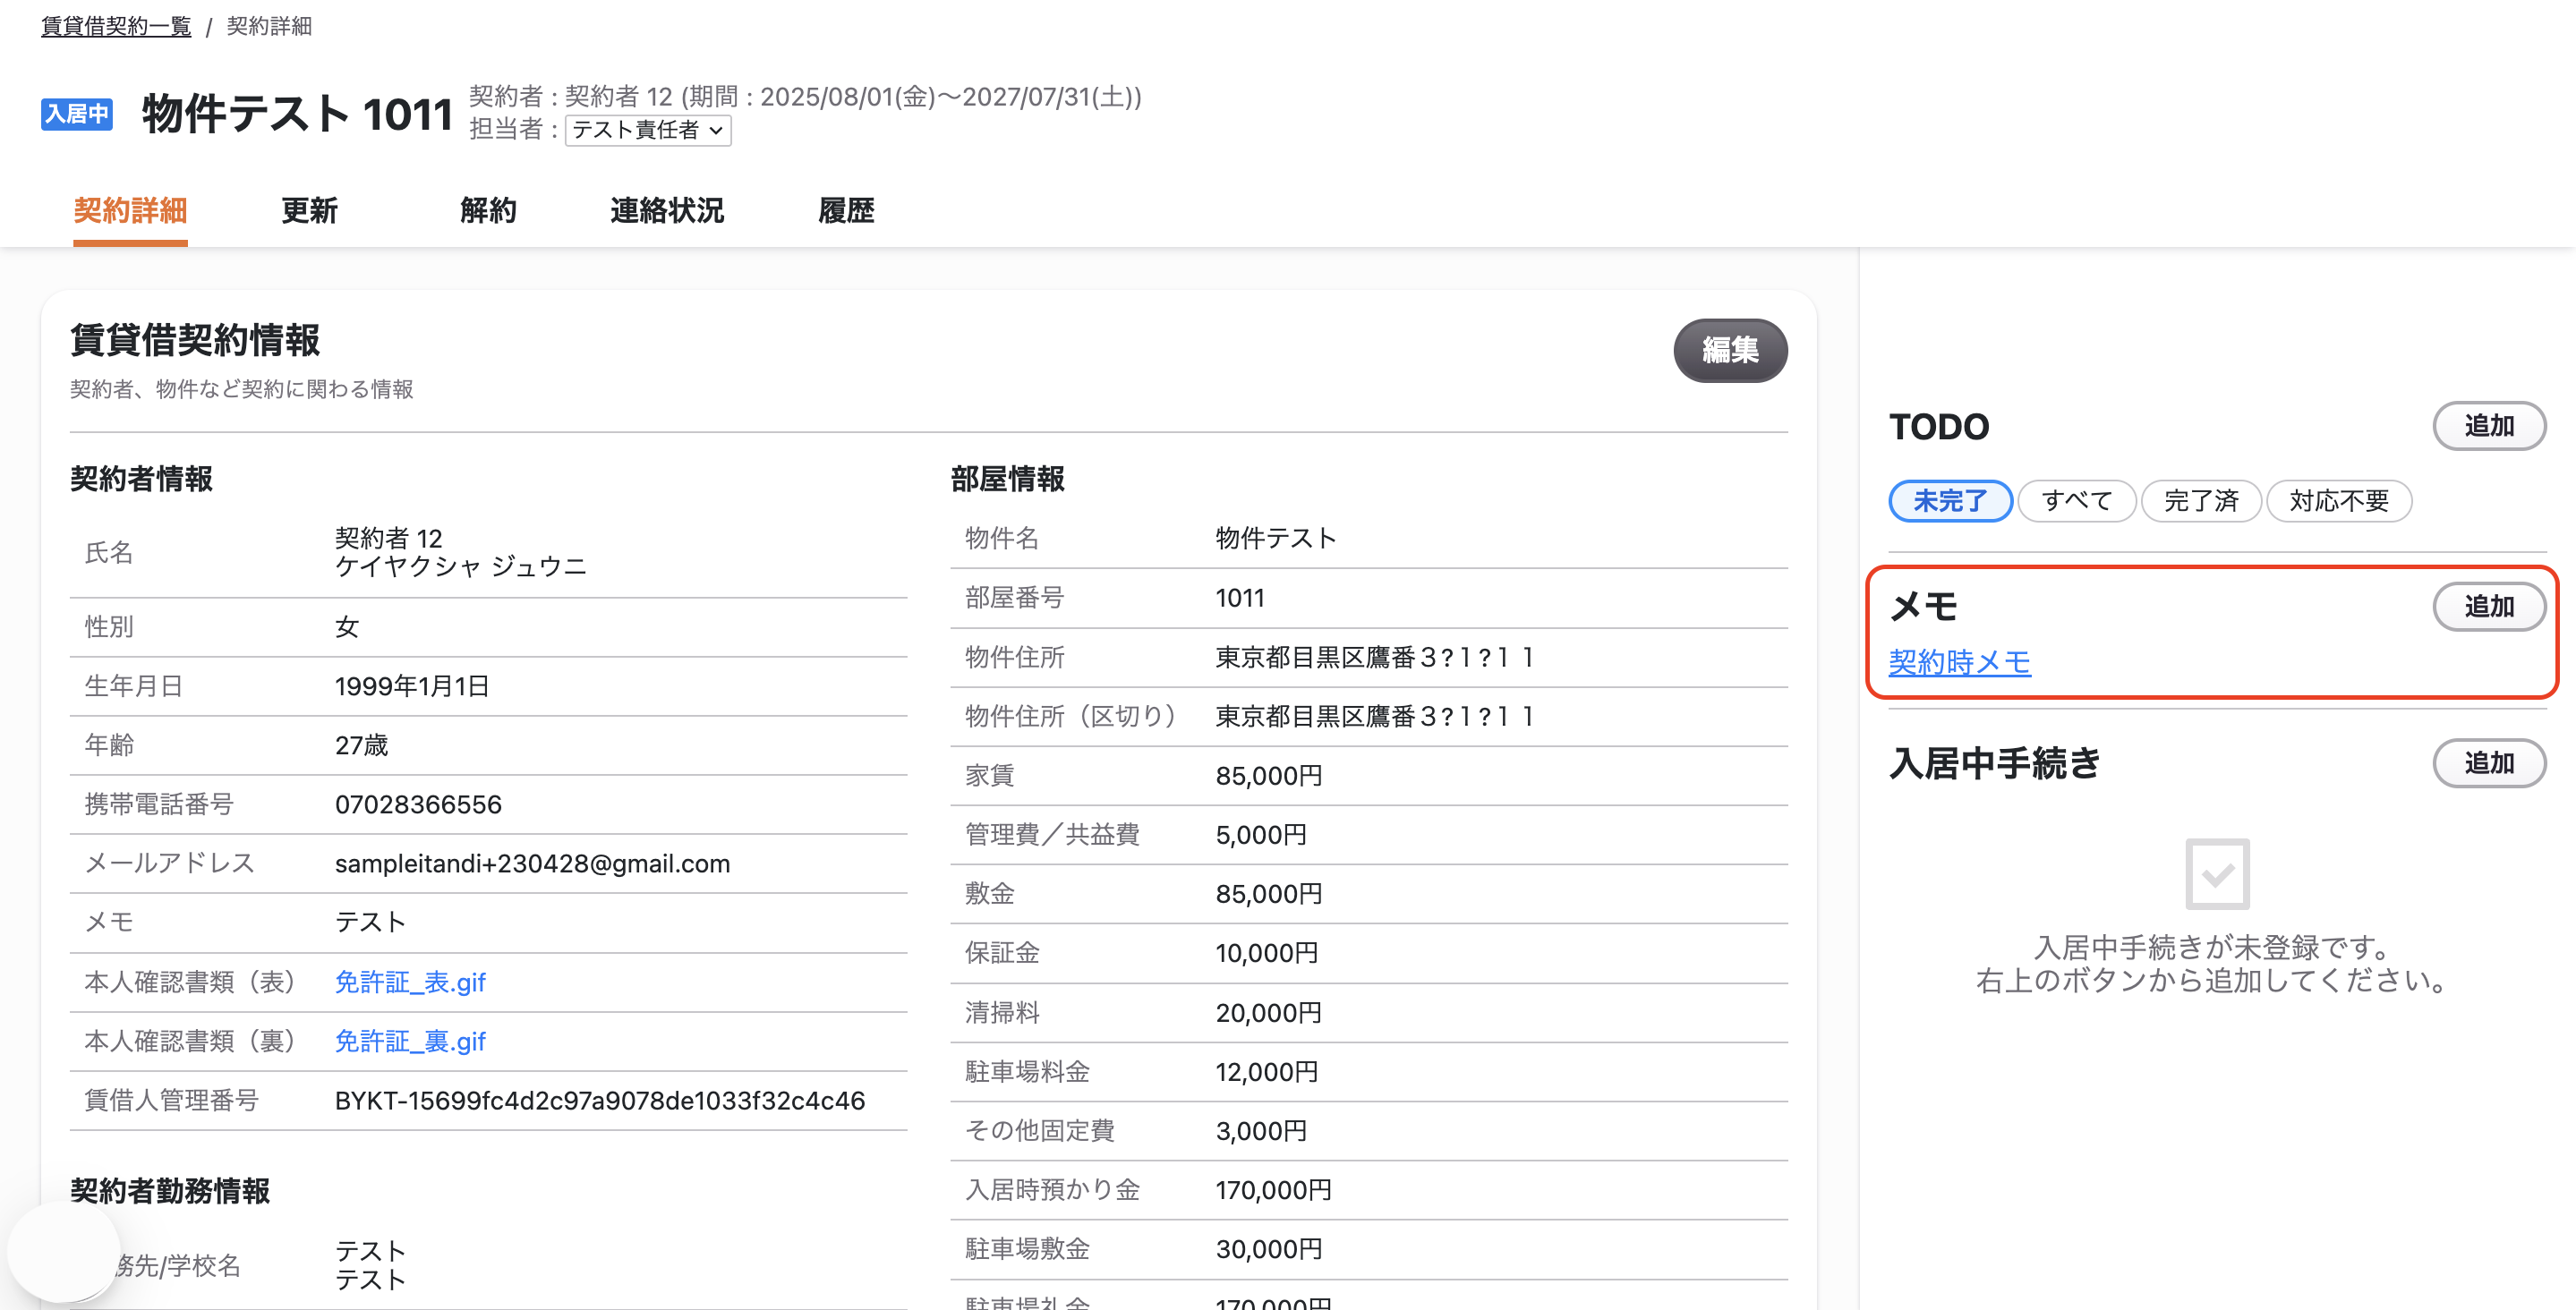Click the 契約詳細 breadcrumb text
The image size is (2576, 1310).
coord(269,26)
